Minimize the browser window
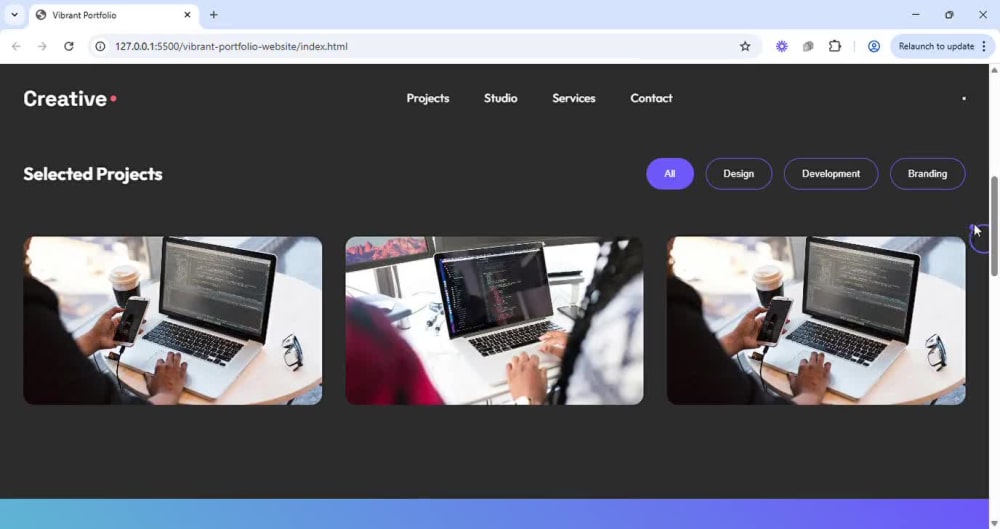Screen dimensions: 1000x529 916,15
